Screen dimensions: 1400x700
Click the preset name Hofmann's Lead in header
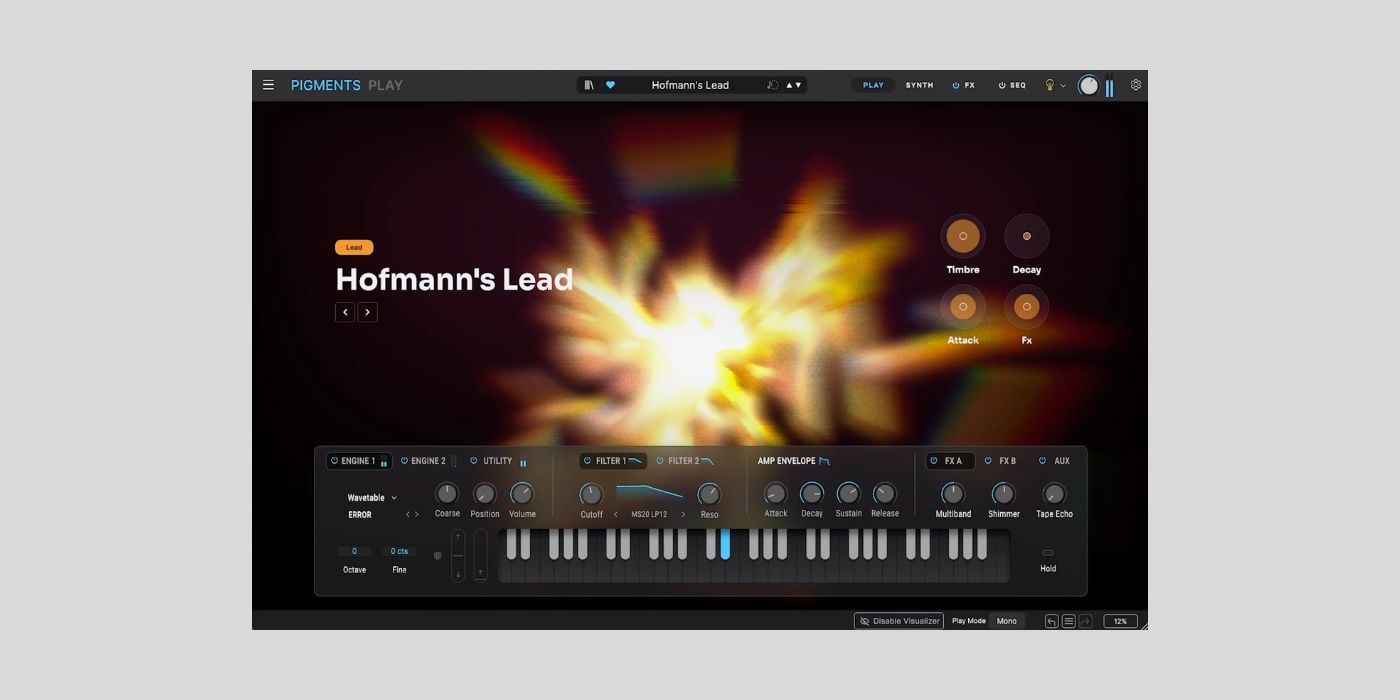coord(690,85)
